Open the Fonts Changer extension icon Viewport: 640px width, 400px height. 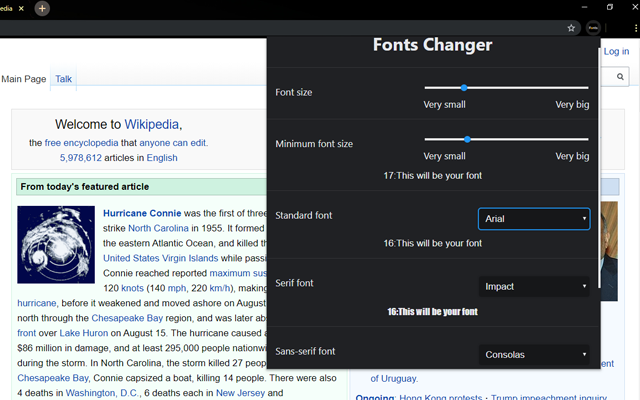(x=593, y=28)
